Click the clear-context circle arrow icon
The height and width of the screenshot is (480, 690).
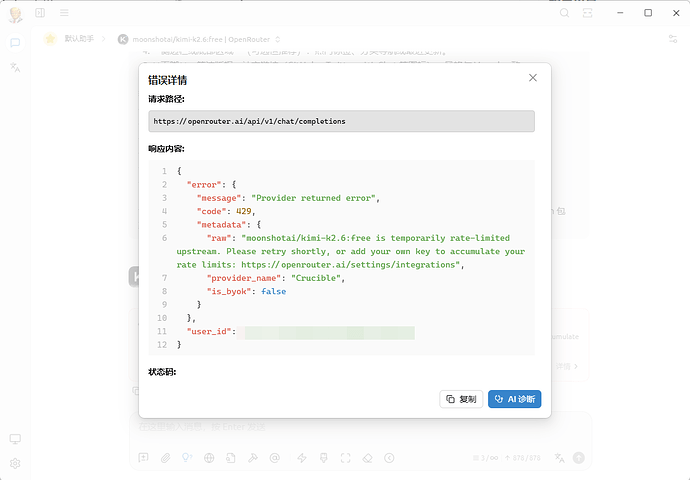[389, 458]
